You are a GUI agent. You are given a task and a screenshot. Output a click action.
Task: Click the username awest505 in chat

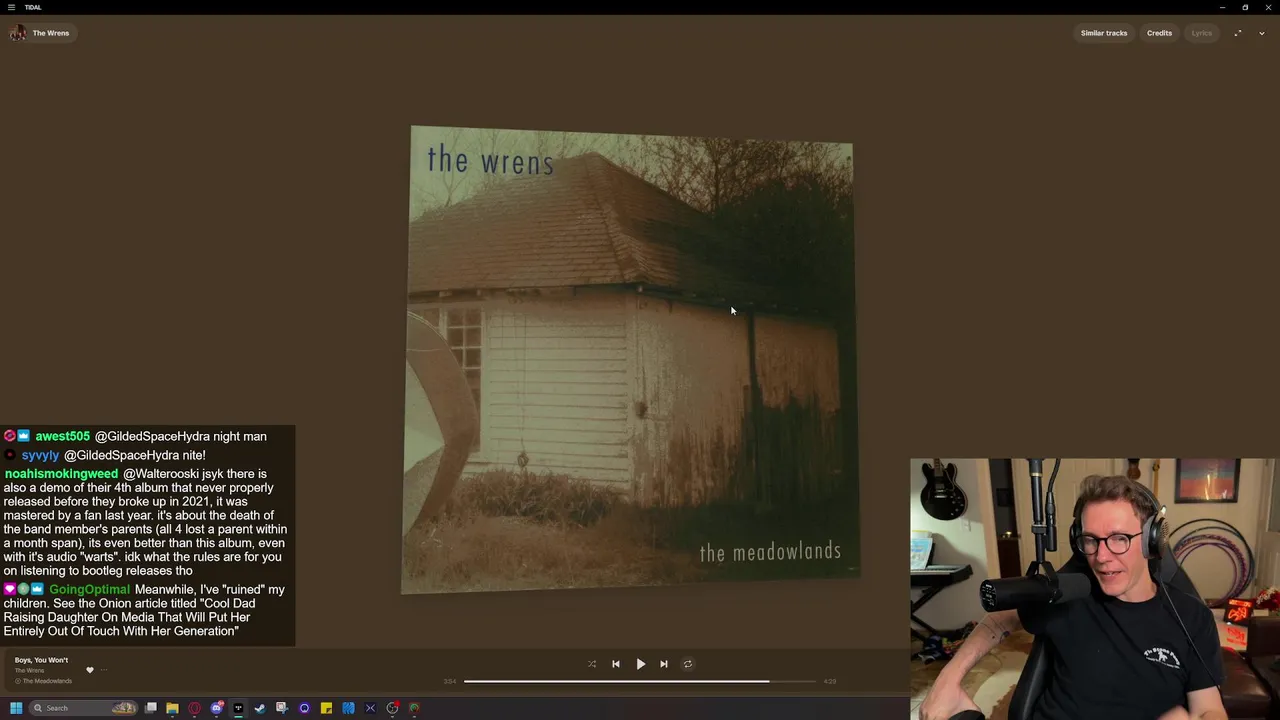(63, 436)
